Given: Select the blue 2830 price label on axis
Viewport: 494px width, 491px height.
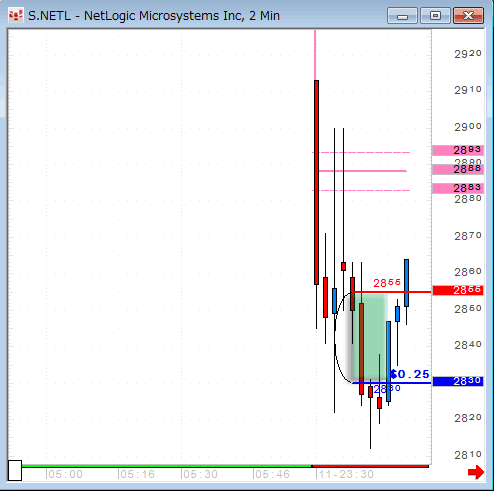Looking at the screenshot, I should pyautogui.click(x=458, y=381).
